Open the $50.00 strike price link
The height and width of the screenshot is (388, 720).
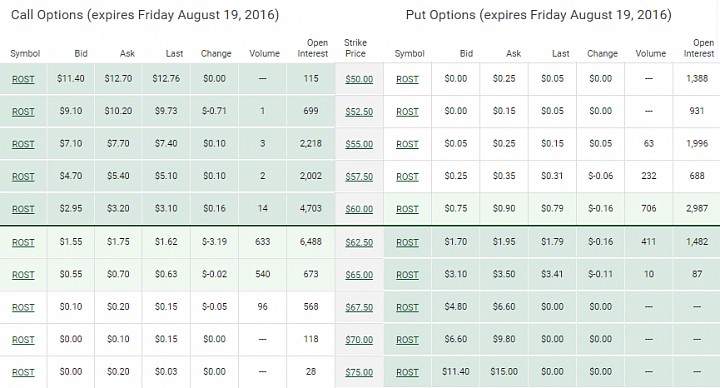click(359, 79)
